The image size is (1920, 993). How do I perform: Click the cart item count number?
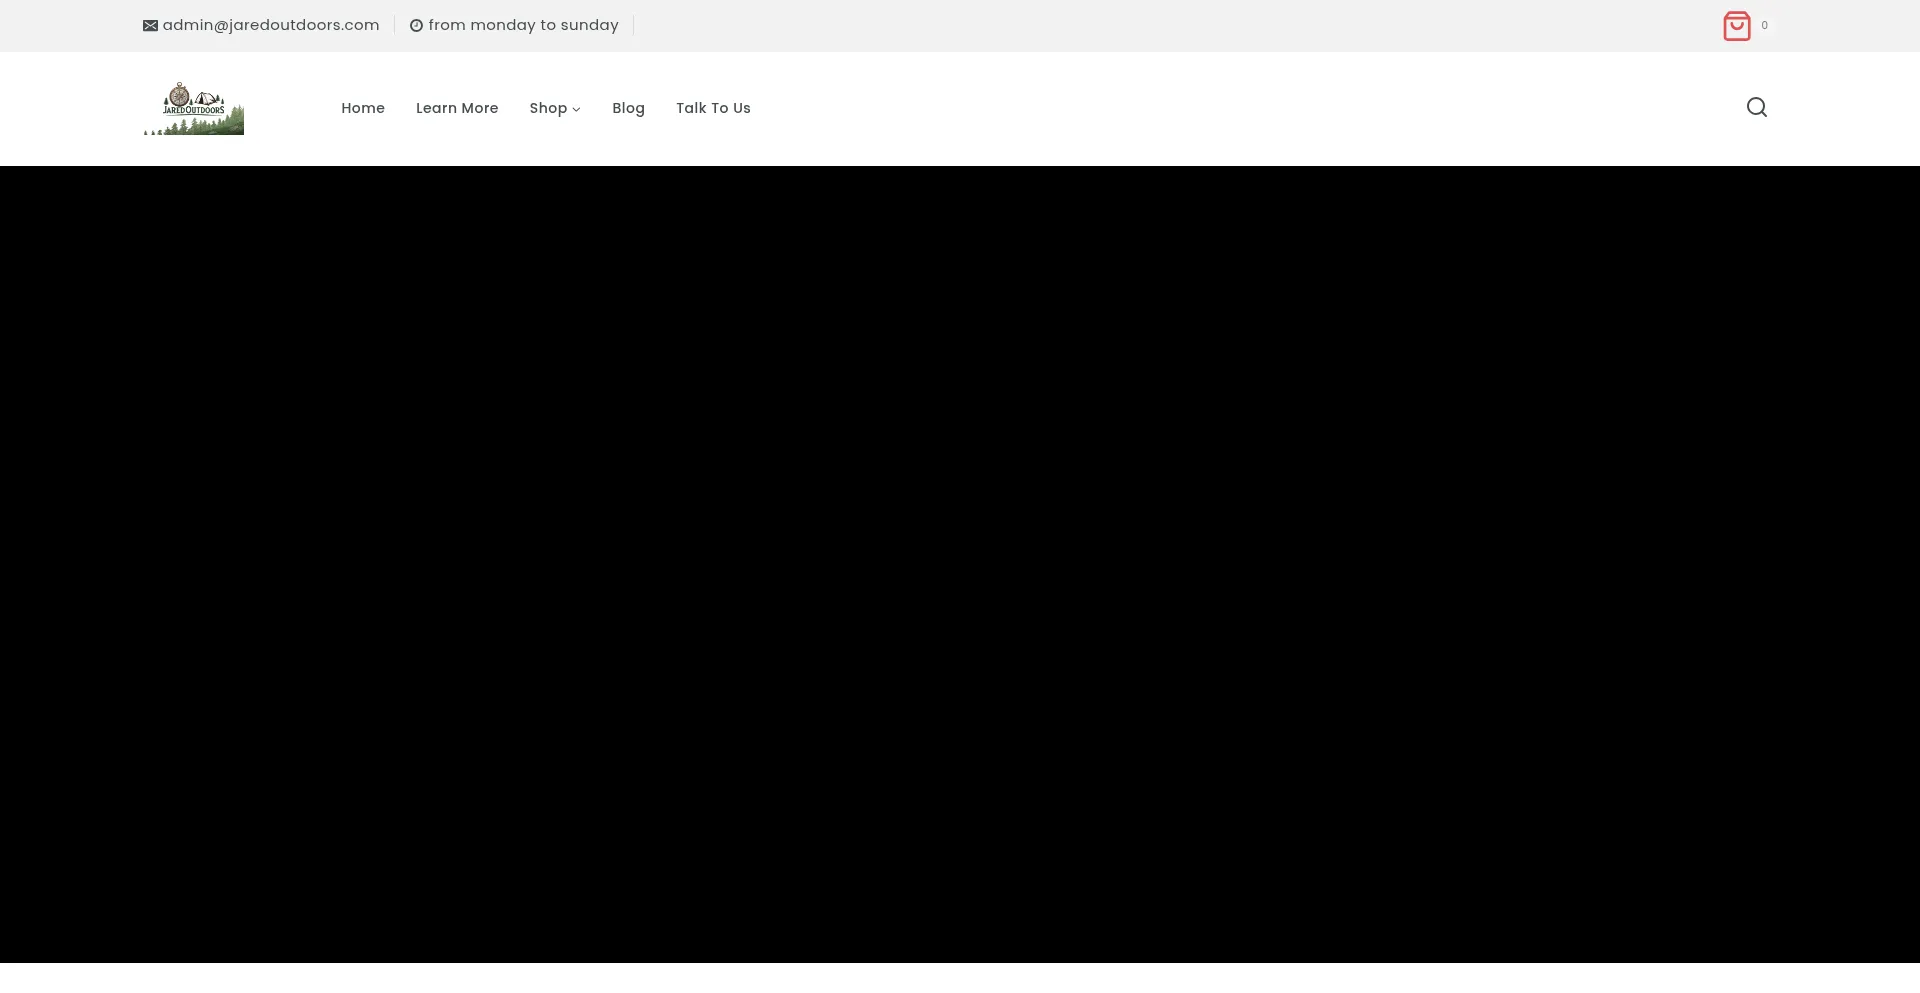1764,26
